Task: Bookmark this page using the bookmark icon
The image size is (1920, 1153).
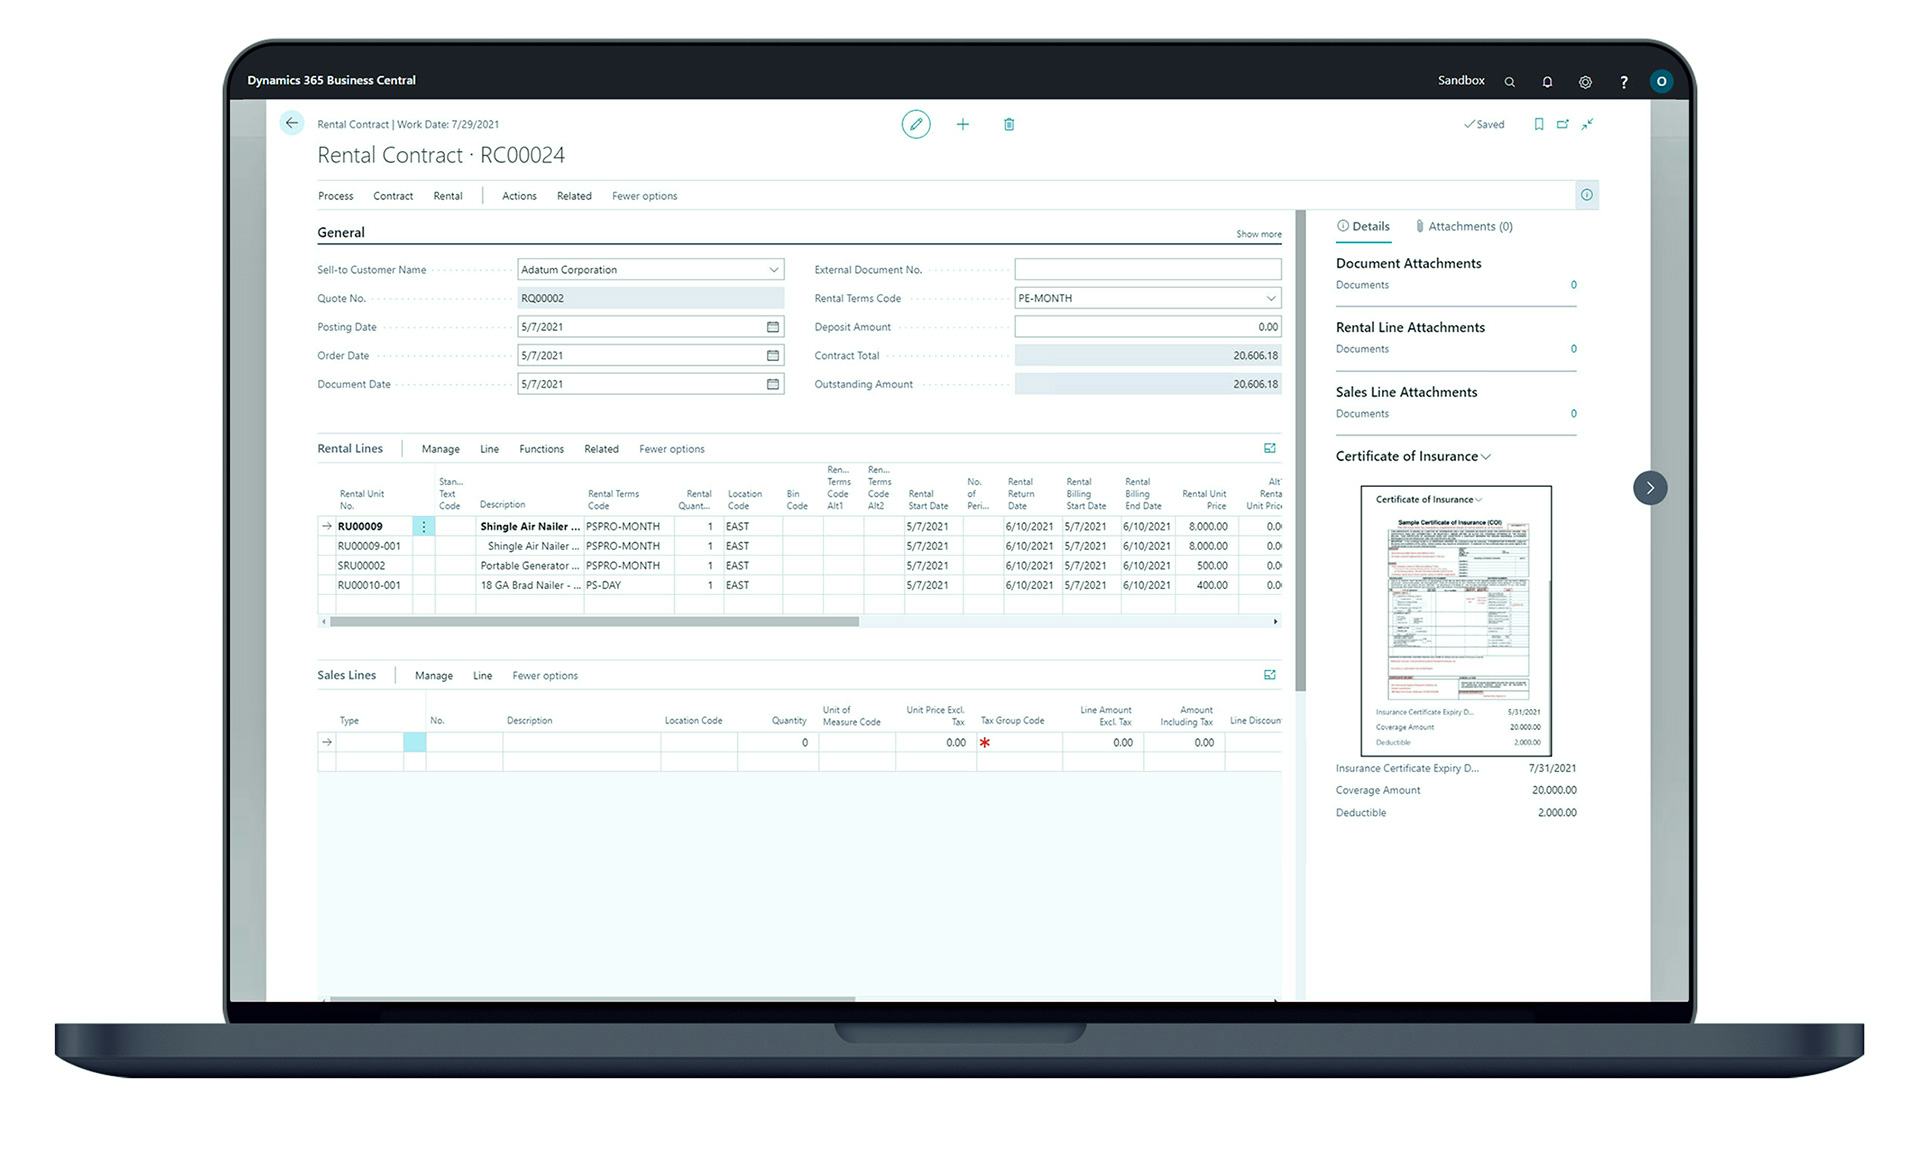Action: click(1539, 124)
